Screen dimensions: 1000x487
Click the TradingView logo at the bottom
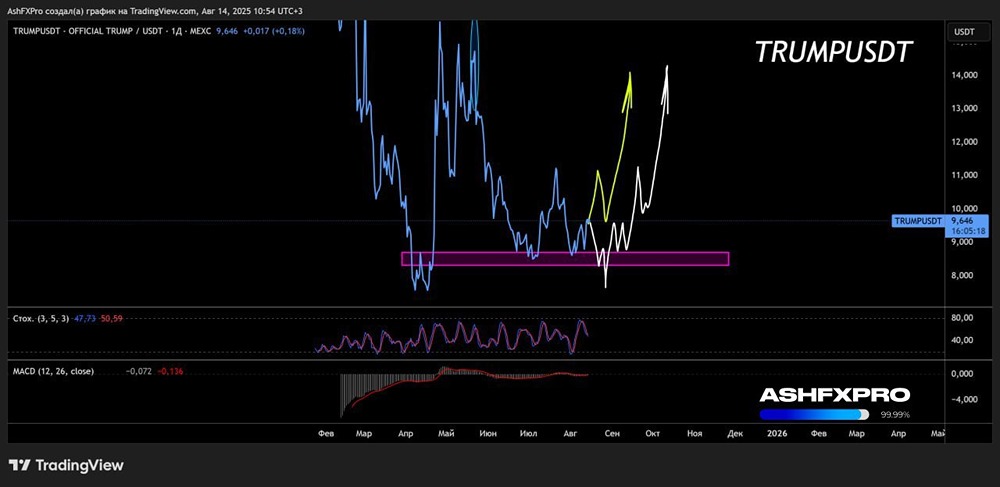pyautogui.click(x=66, y=465)
